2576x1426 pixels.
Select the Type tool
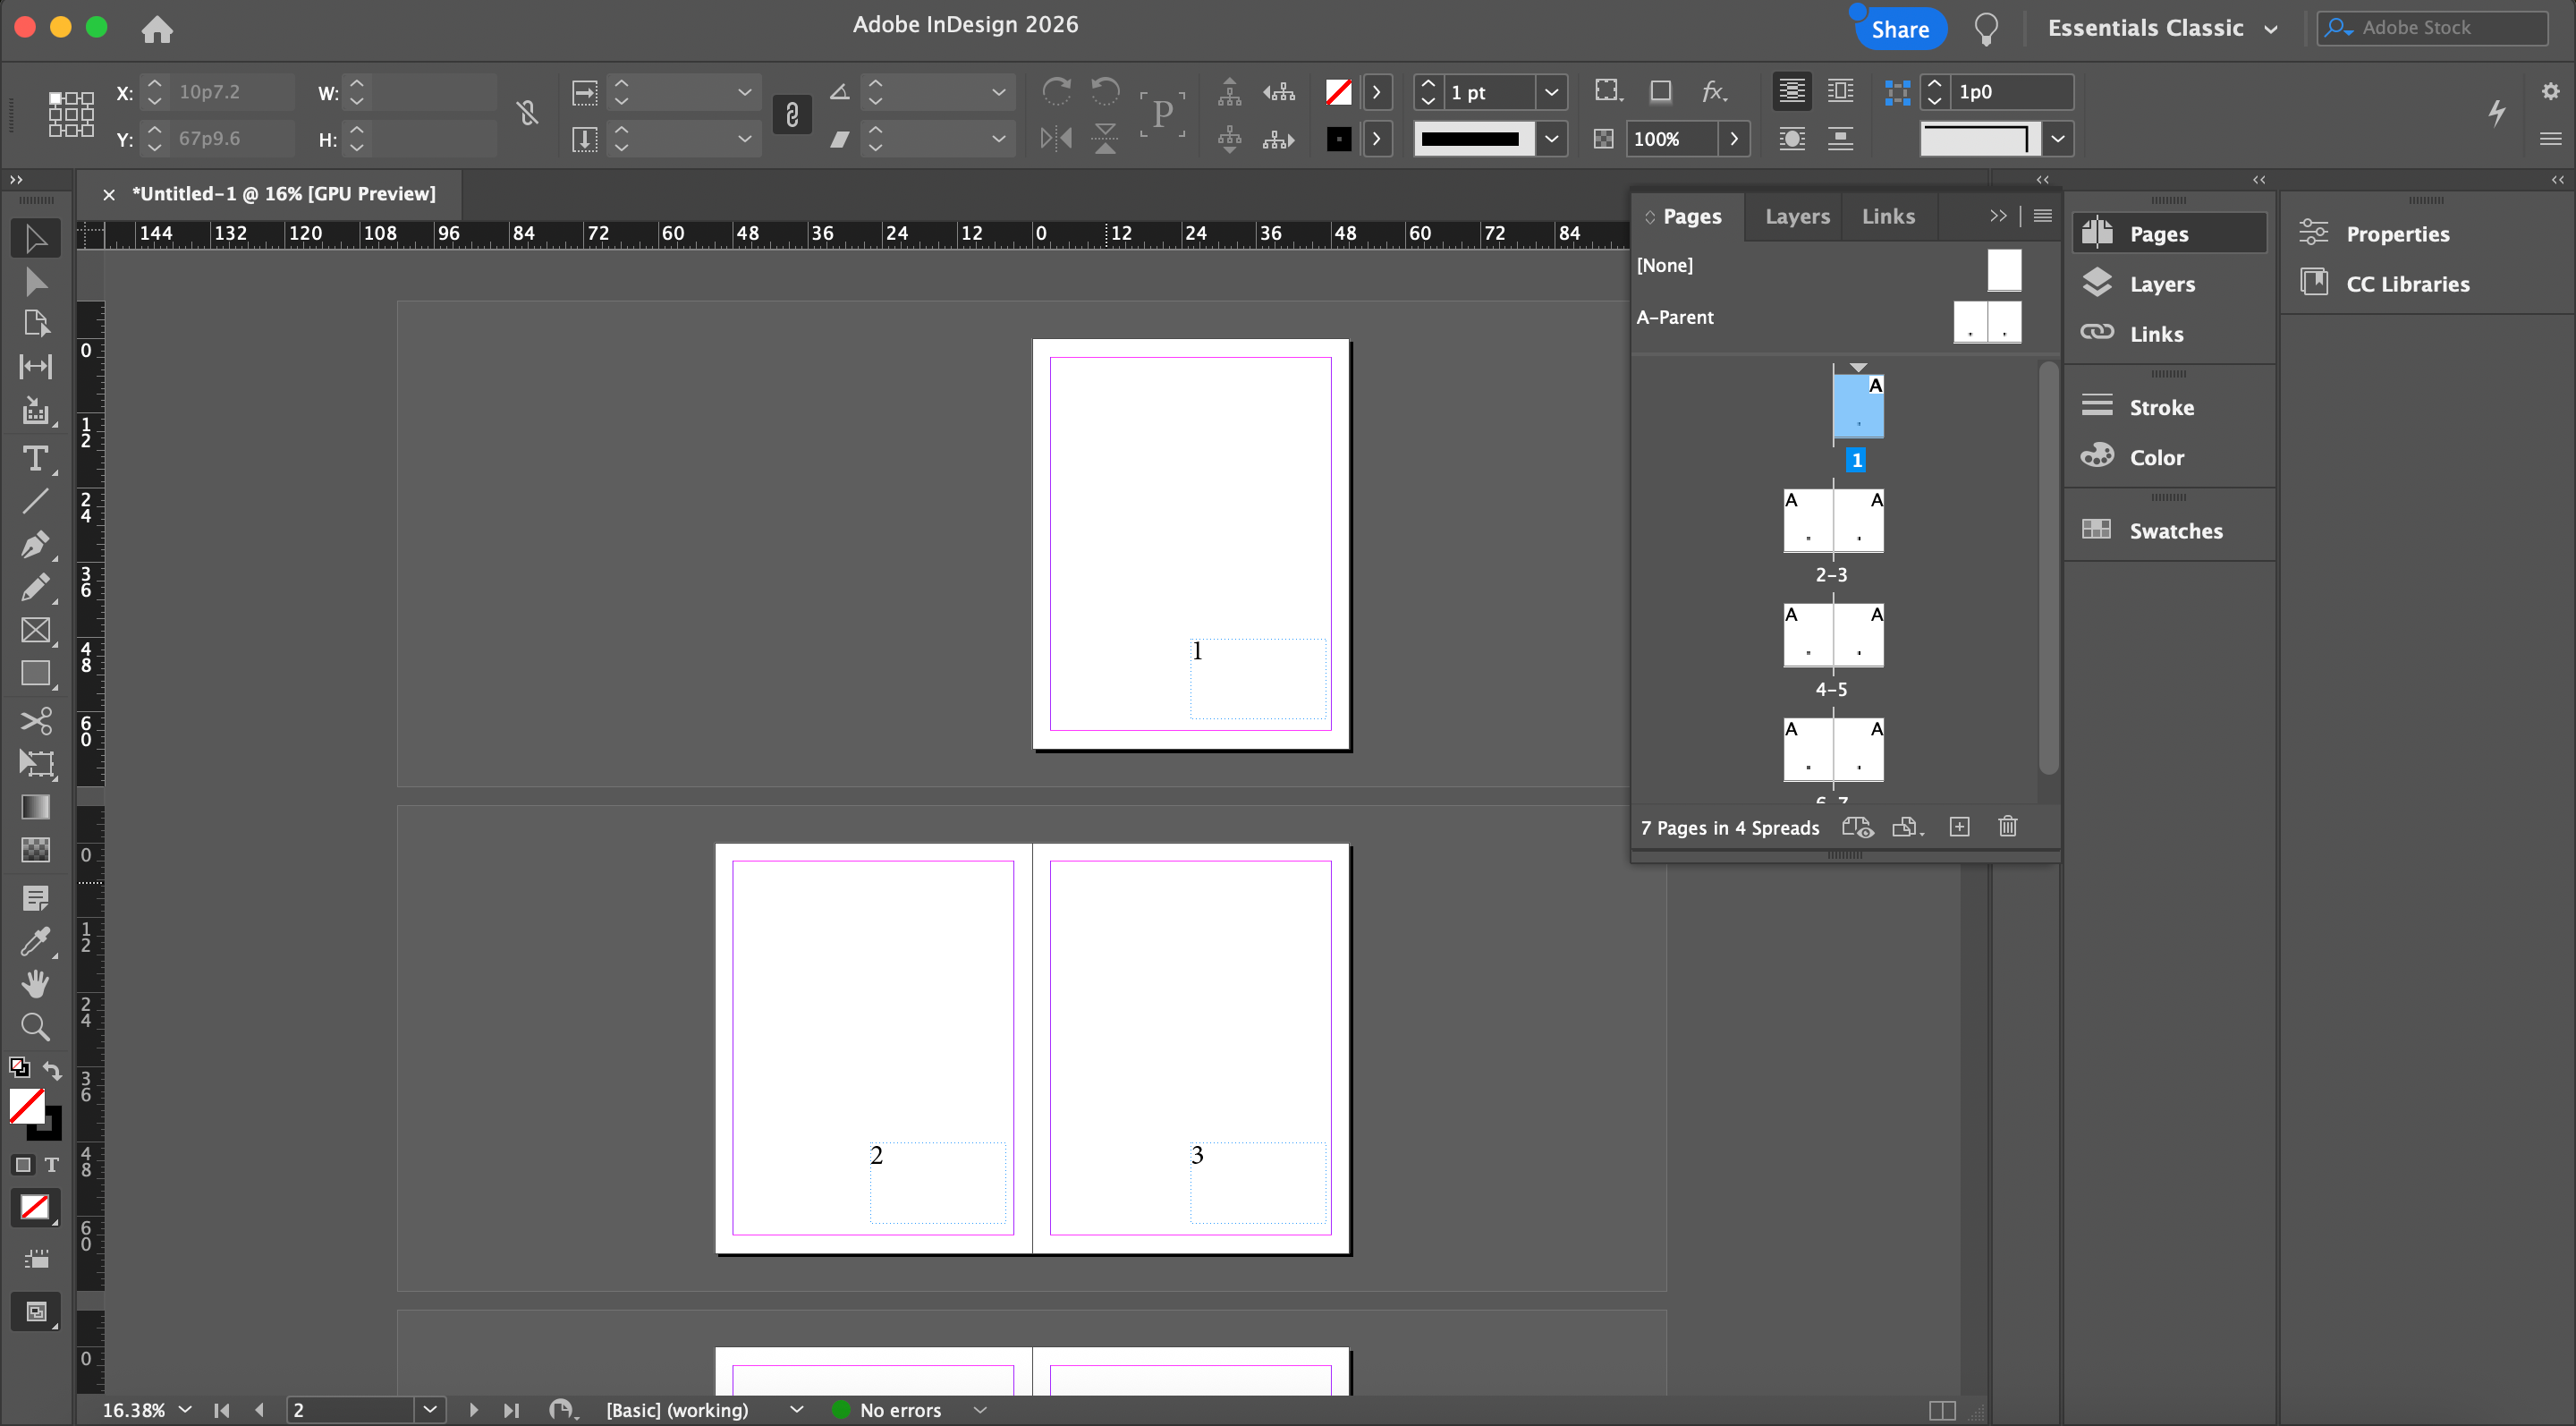click(x=35, y=459)
